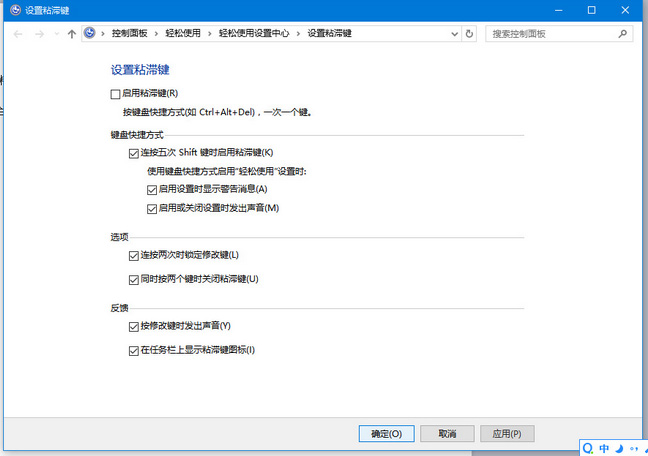Screen dimensions: 648x456
Task: Click the moon icon on IME toolbar
Action: [619, 447]
